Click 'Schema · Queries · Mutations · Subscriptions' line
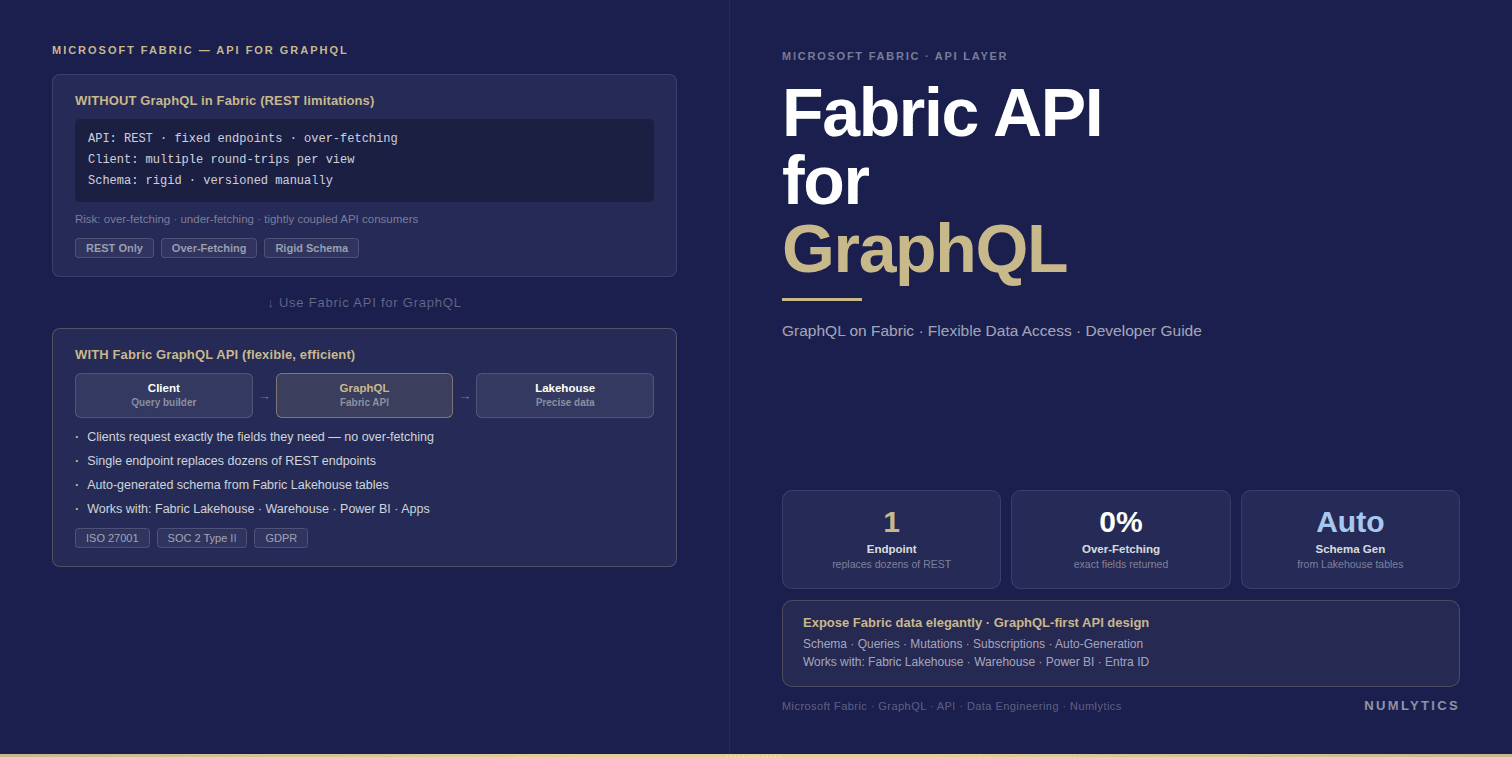 point(973,644)
